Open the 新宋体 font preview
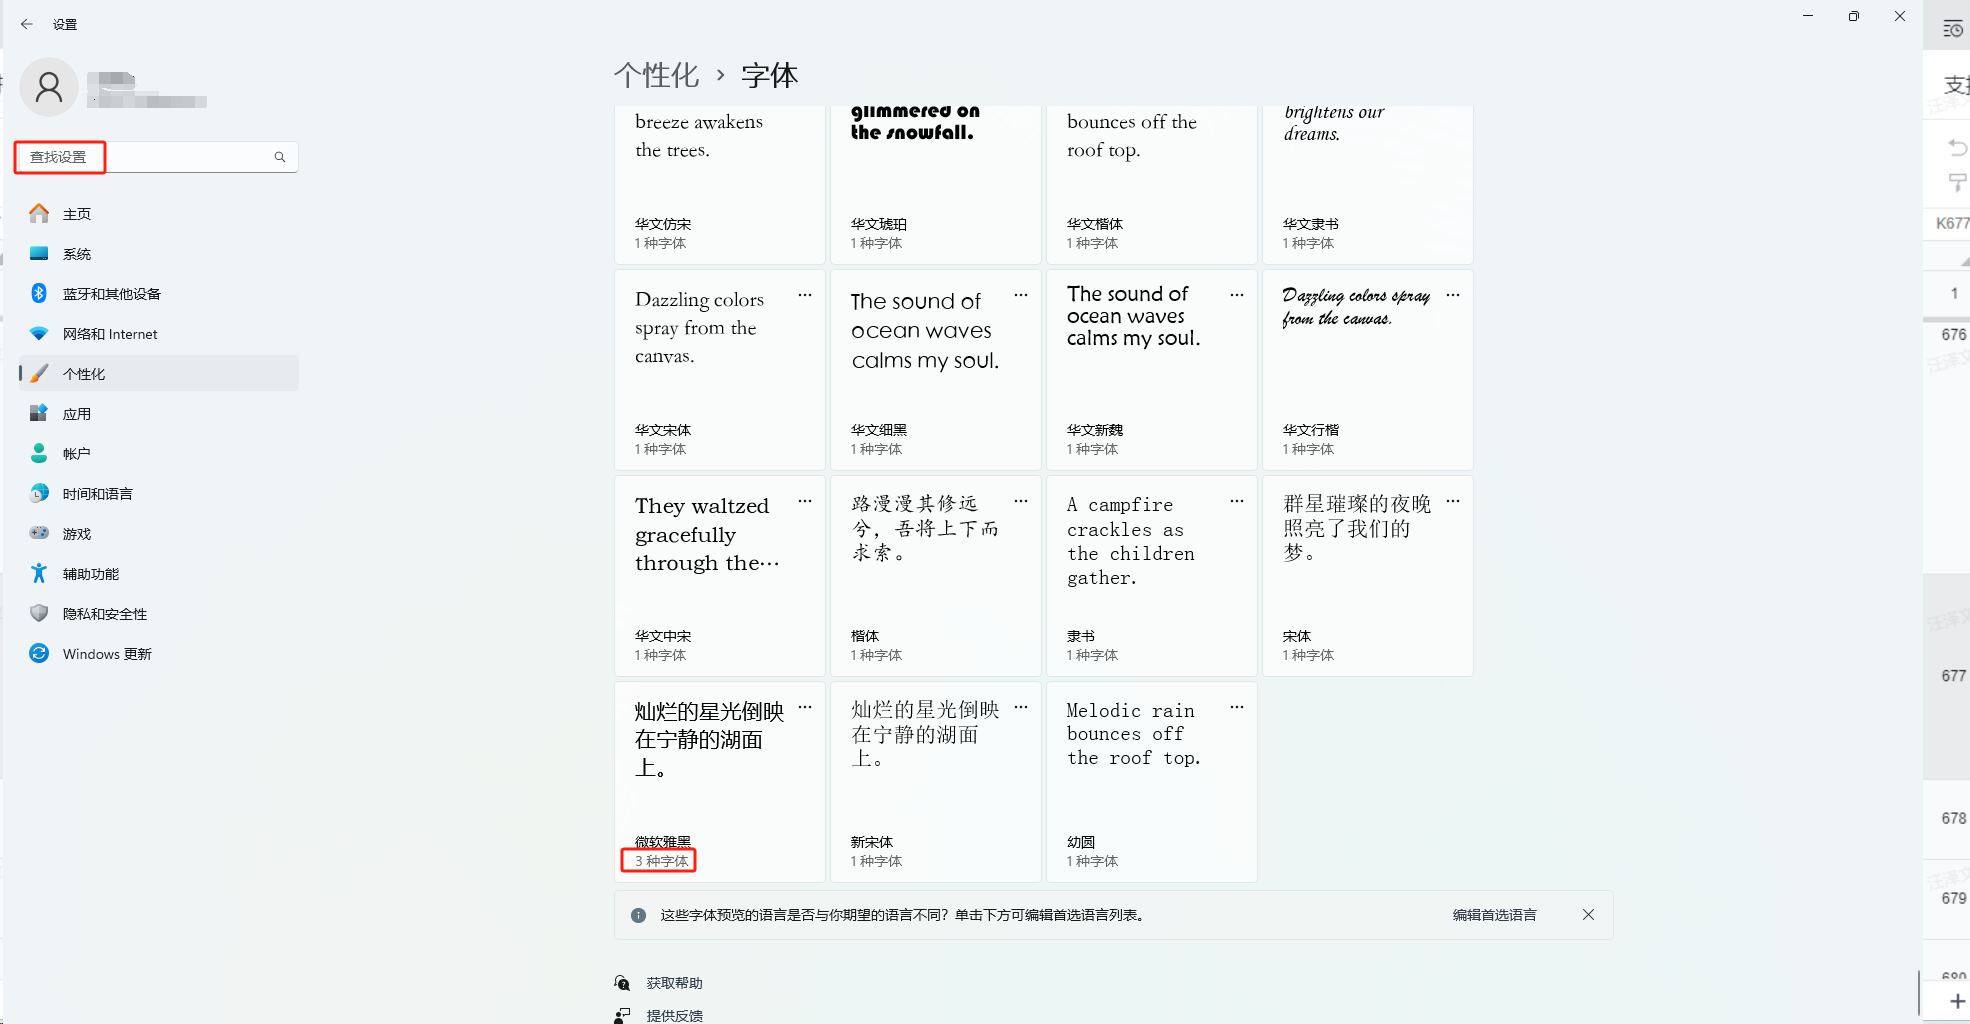 [x=936, y=782]
